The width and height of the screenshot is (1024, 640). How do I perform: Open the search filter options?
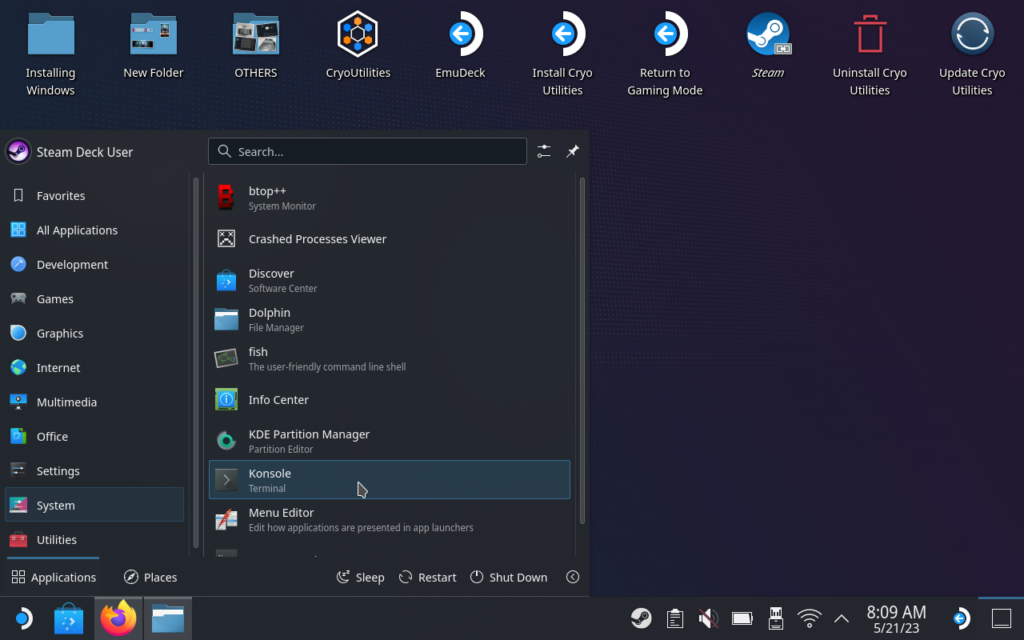pos(544,151)
